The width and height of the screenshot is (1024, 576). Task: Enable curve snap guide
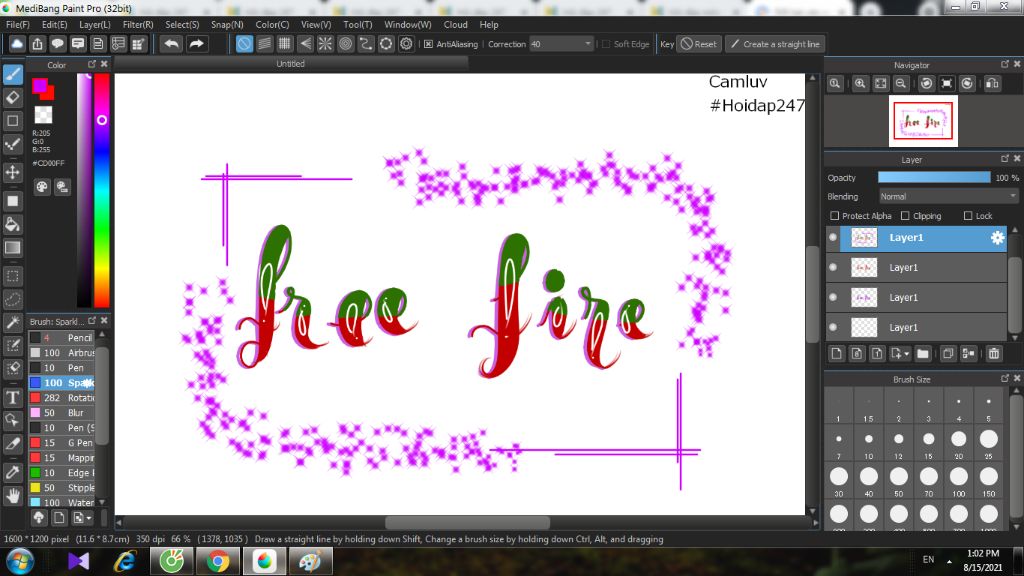[366, 44]
